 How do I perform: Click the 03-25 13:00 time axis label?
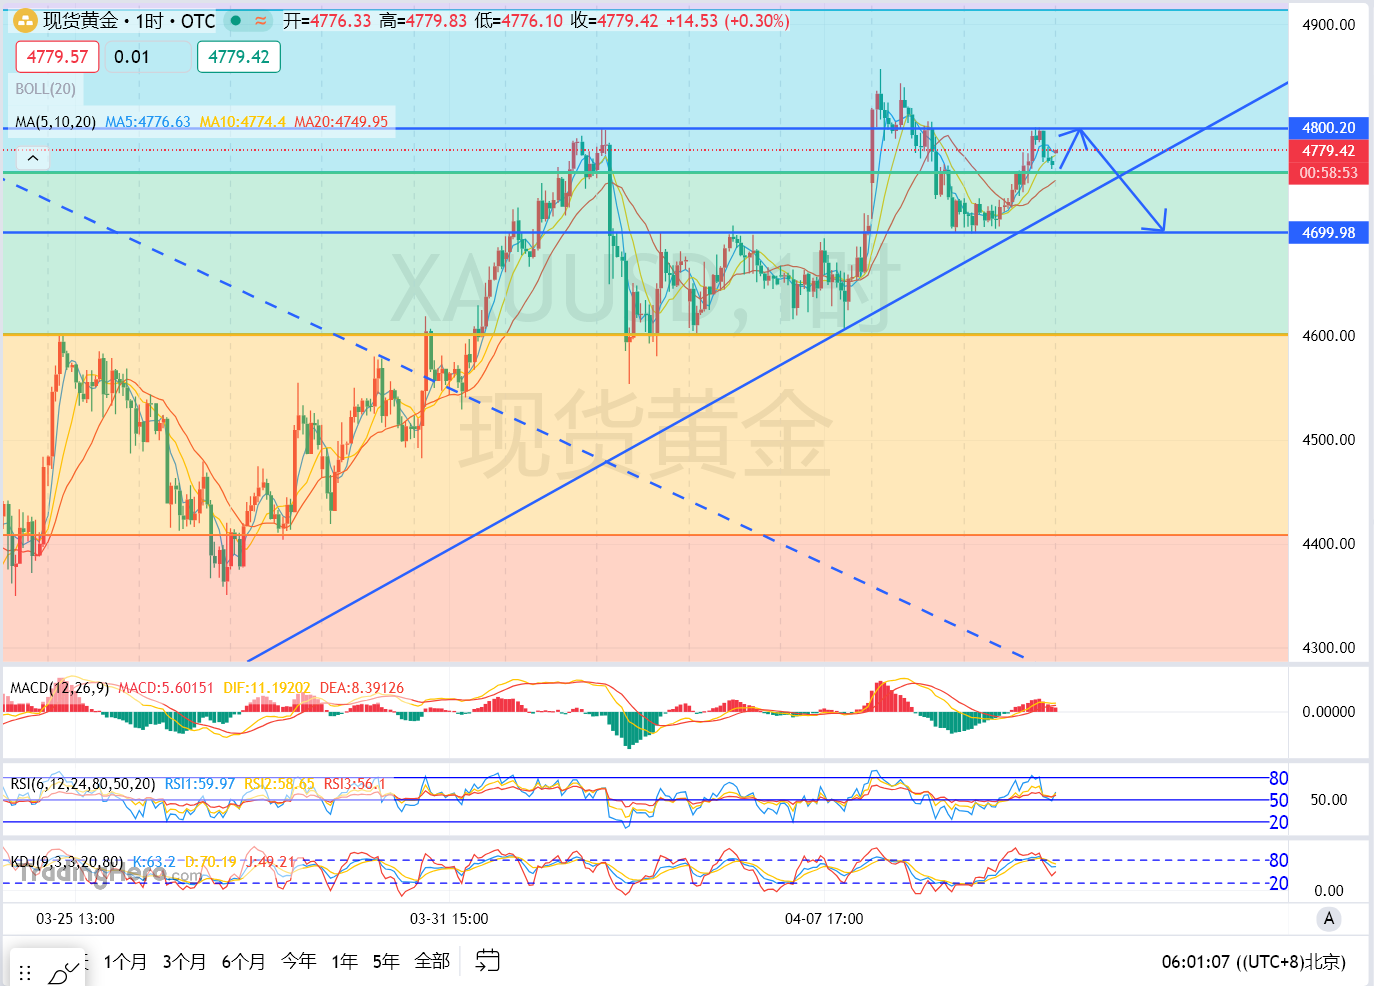[x=75, y=919]
